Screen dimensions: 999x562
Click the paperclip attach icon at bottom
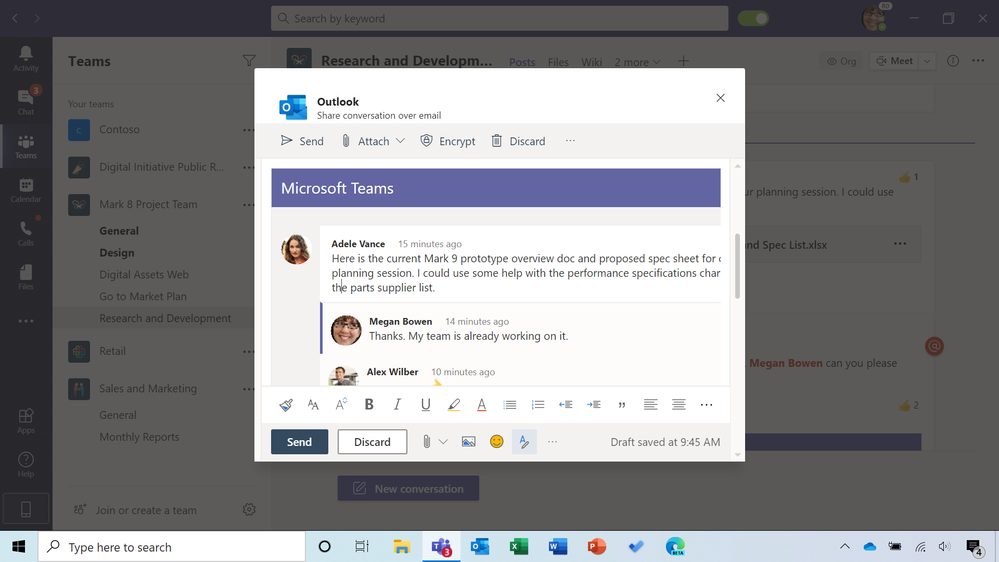tap(426, 442)
